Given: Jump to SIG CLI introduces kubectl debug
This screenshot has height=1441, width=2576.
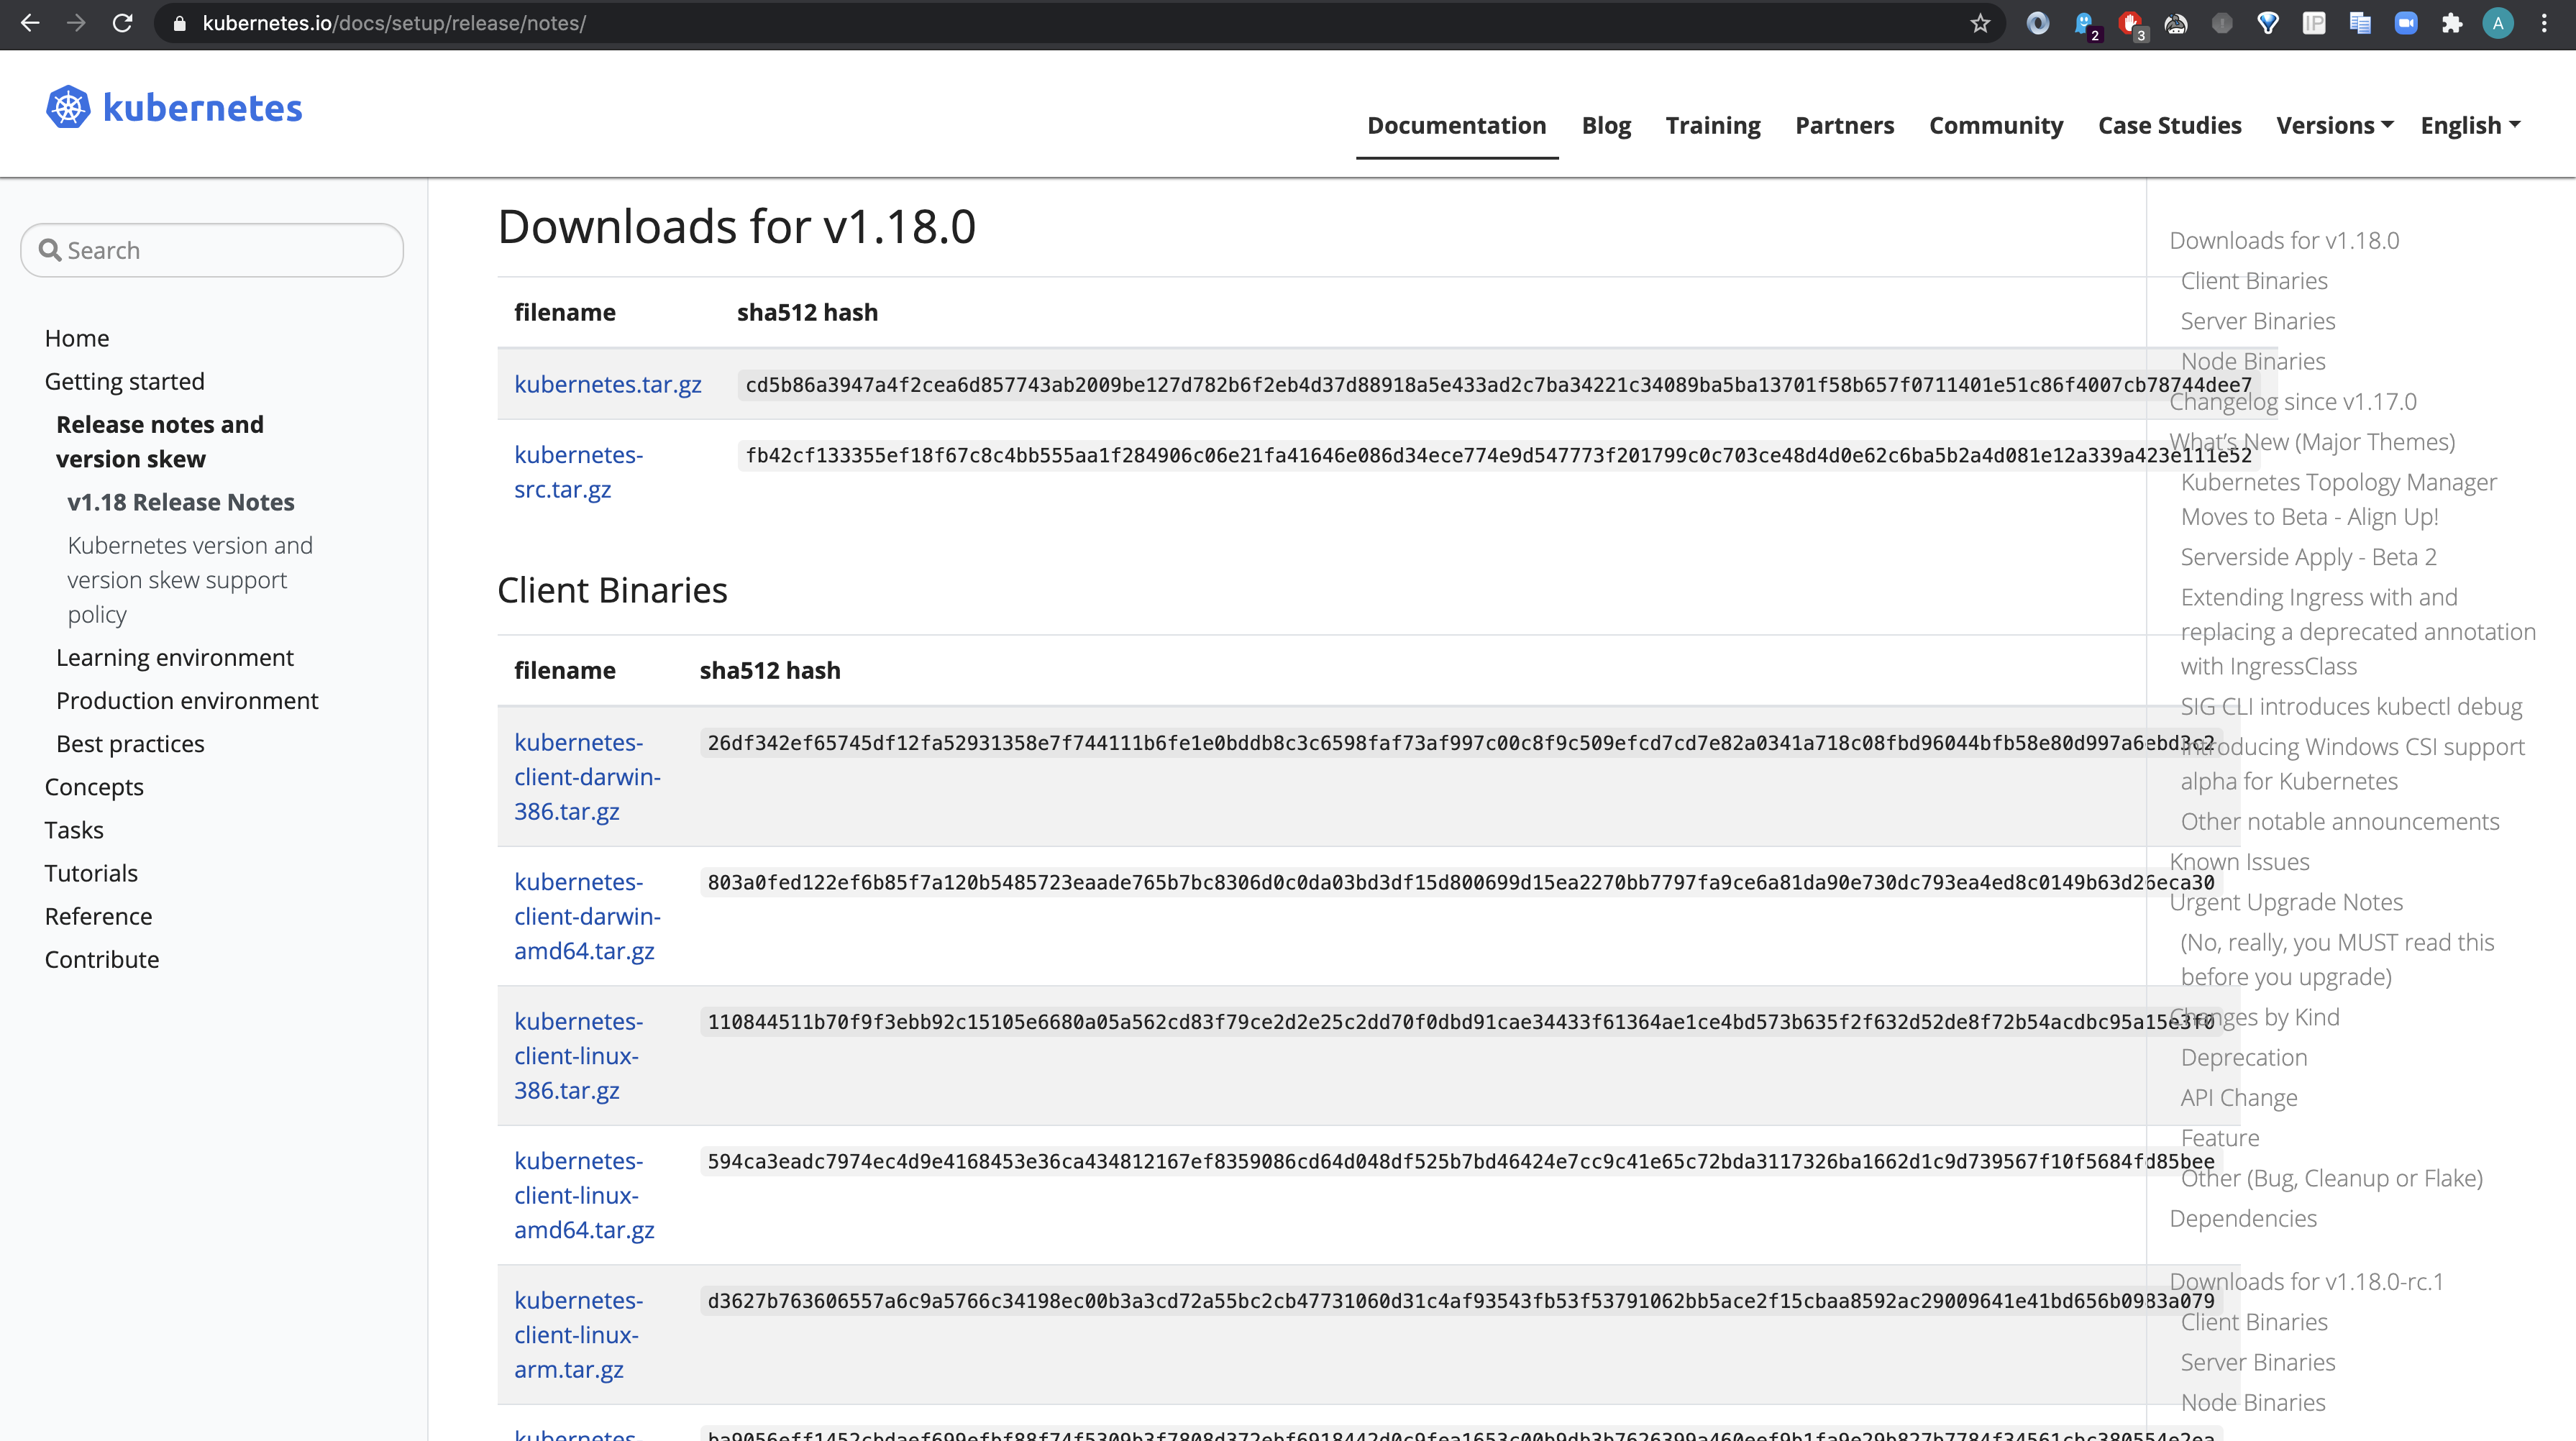Looking at the screenshot, I should tap(2352, 707).
